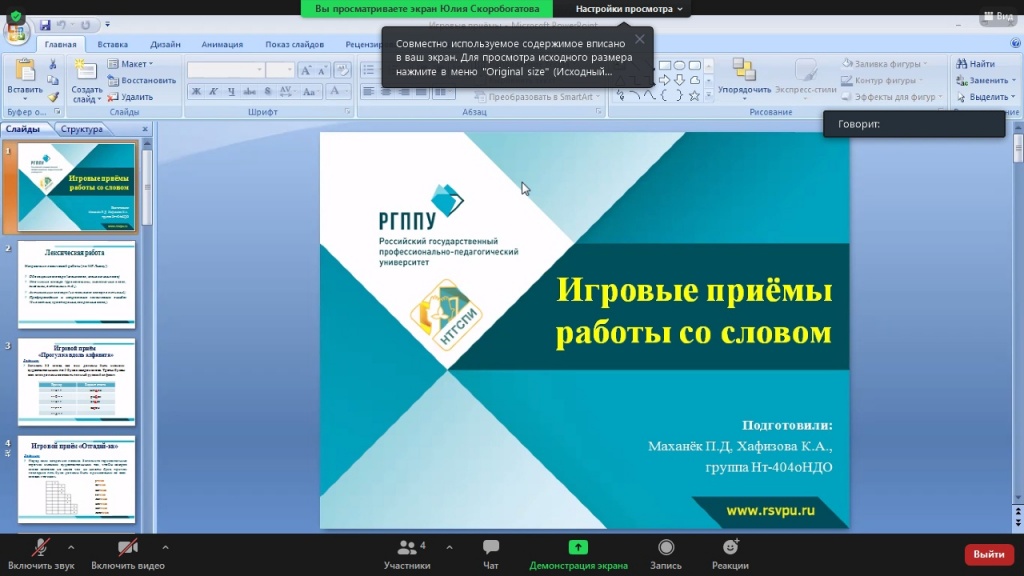1024x576 pixels.
Task: Expand the Настройки просмотра dropdown
Action: (629, 8)
